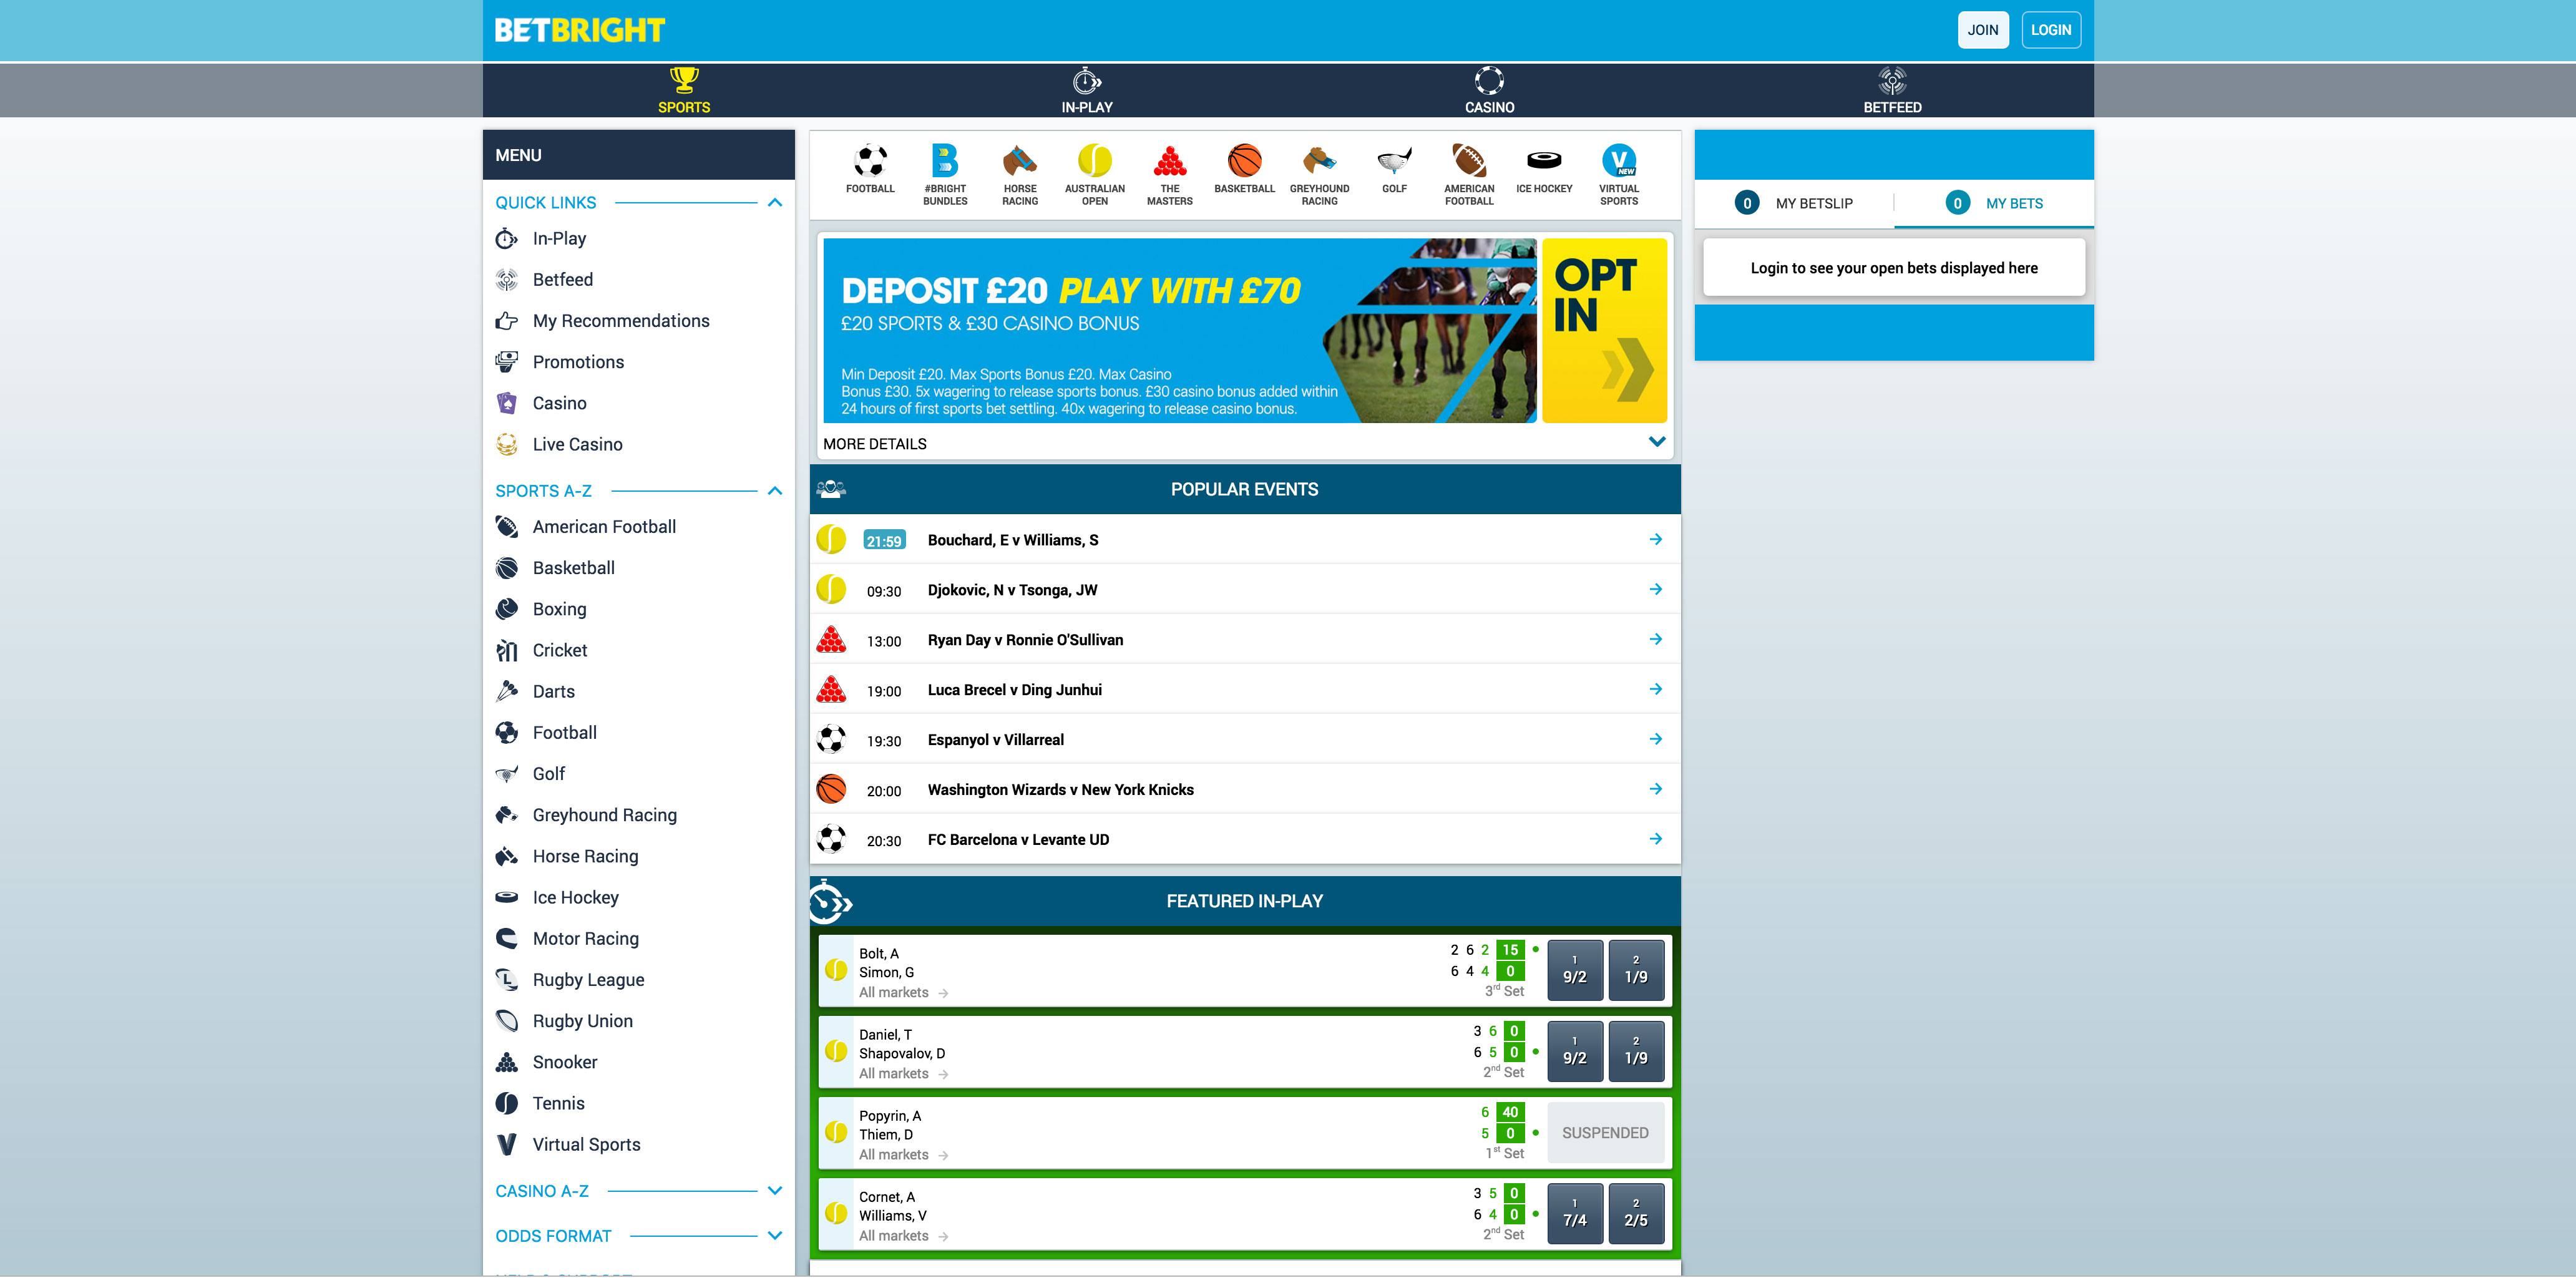
Task: Click the Login button
Action: coord(2051,30)
